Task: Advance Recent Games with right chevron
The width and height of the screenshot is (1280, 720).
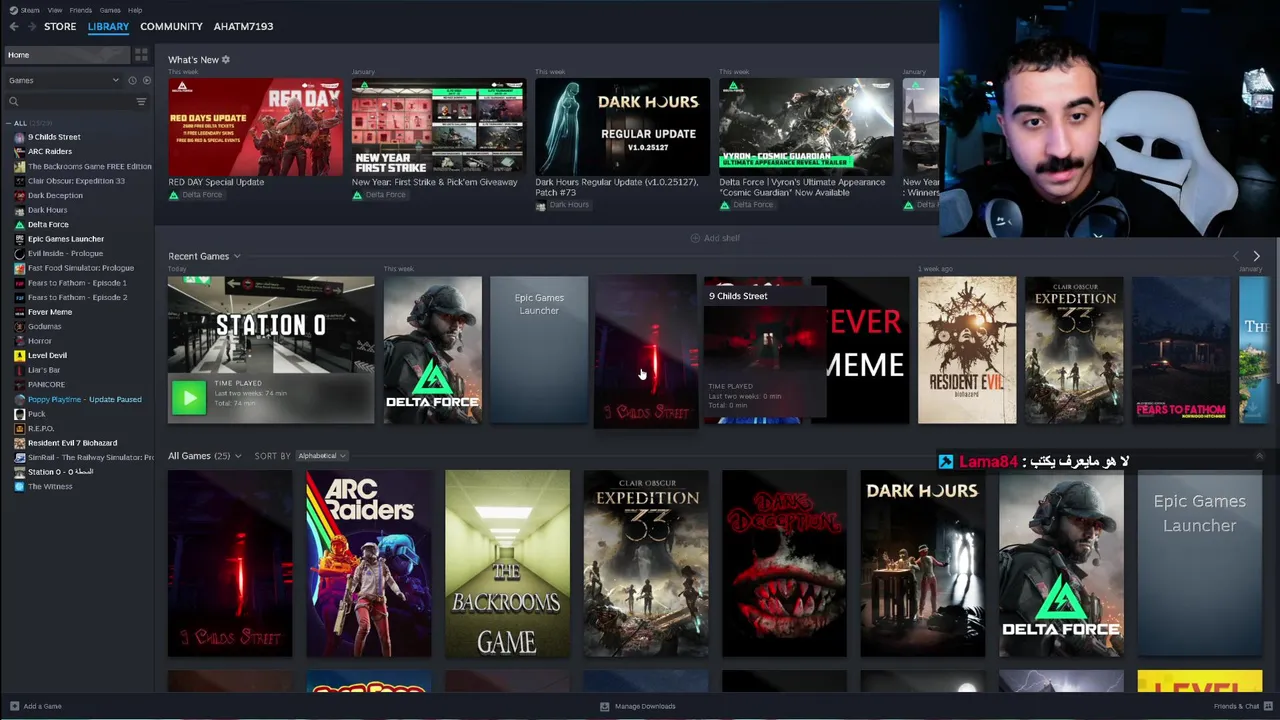Action: pyautogui.click(x=1257, y=256)
